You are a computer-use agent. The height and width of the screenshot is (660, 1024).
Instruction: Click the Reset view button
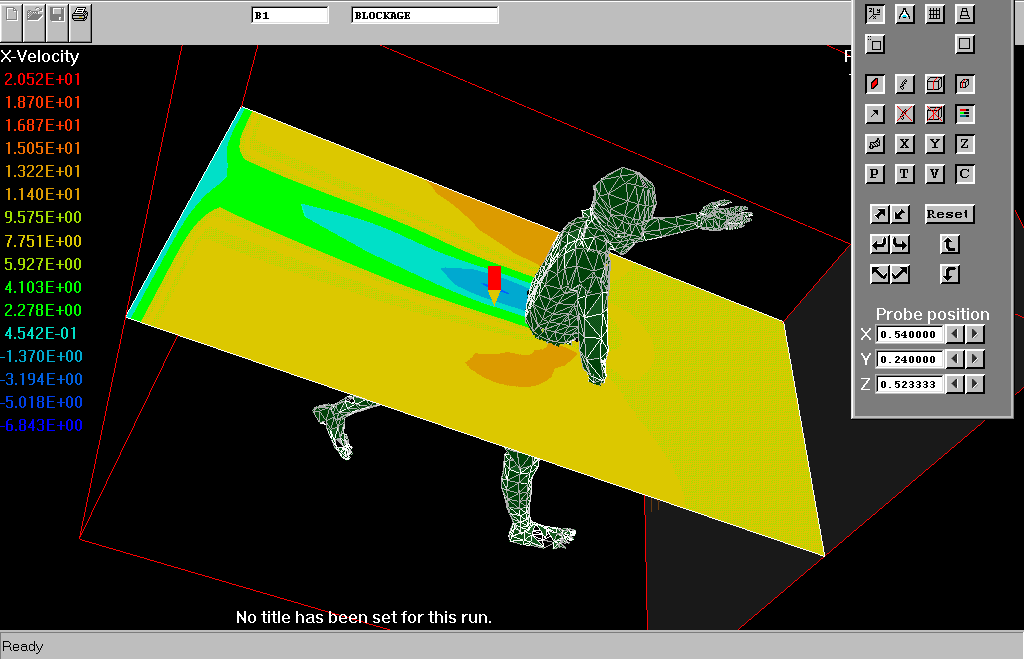948,214
